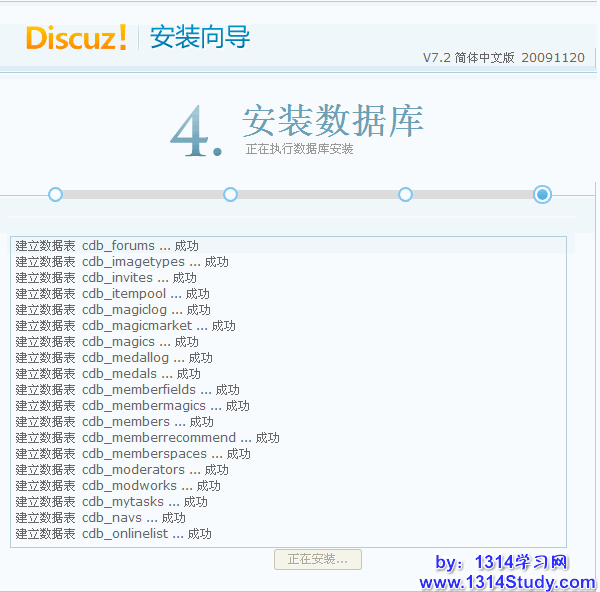
Task: Open the www.1314Study.com link
Action: tap(507, 582)
